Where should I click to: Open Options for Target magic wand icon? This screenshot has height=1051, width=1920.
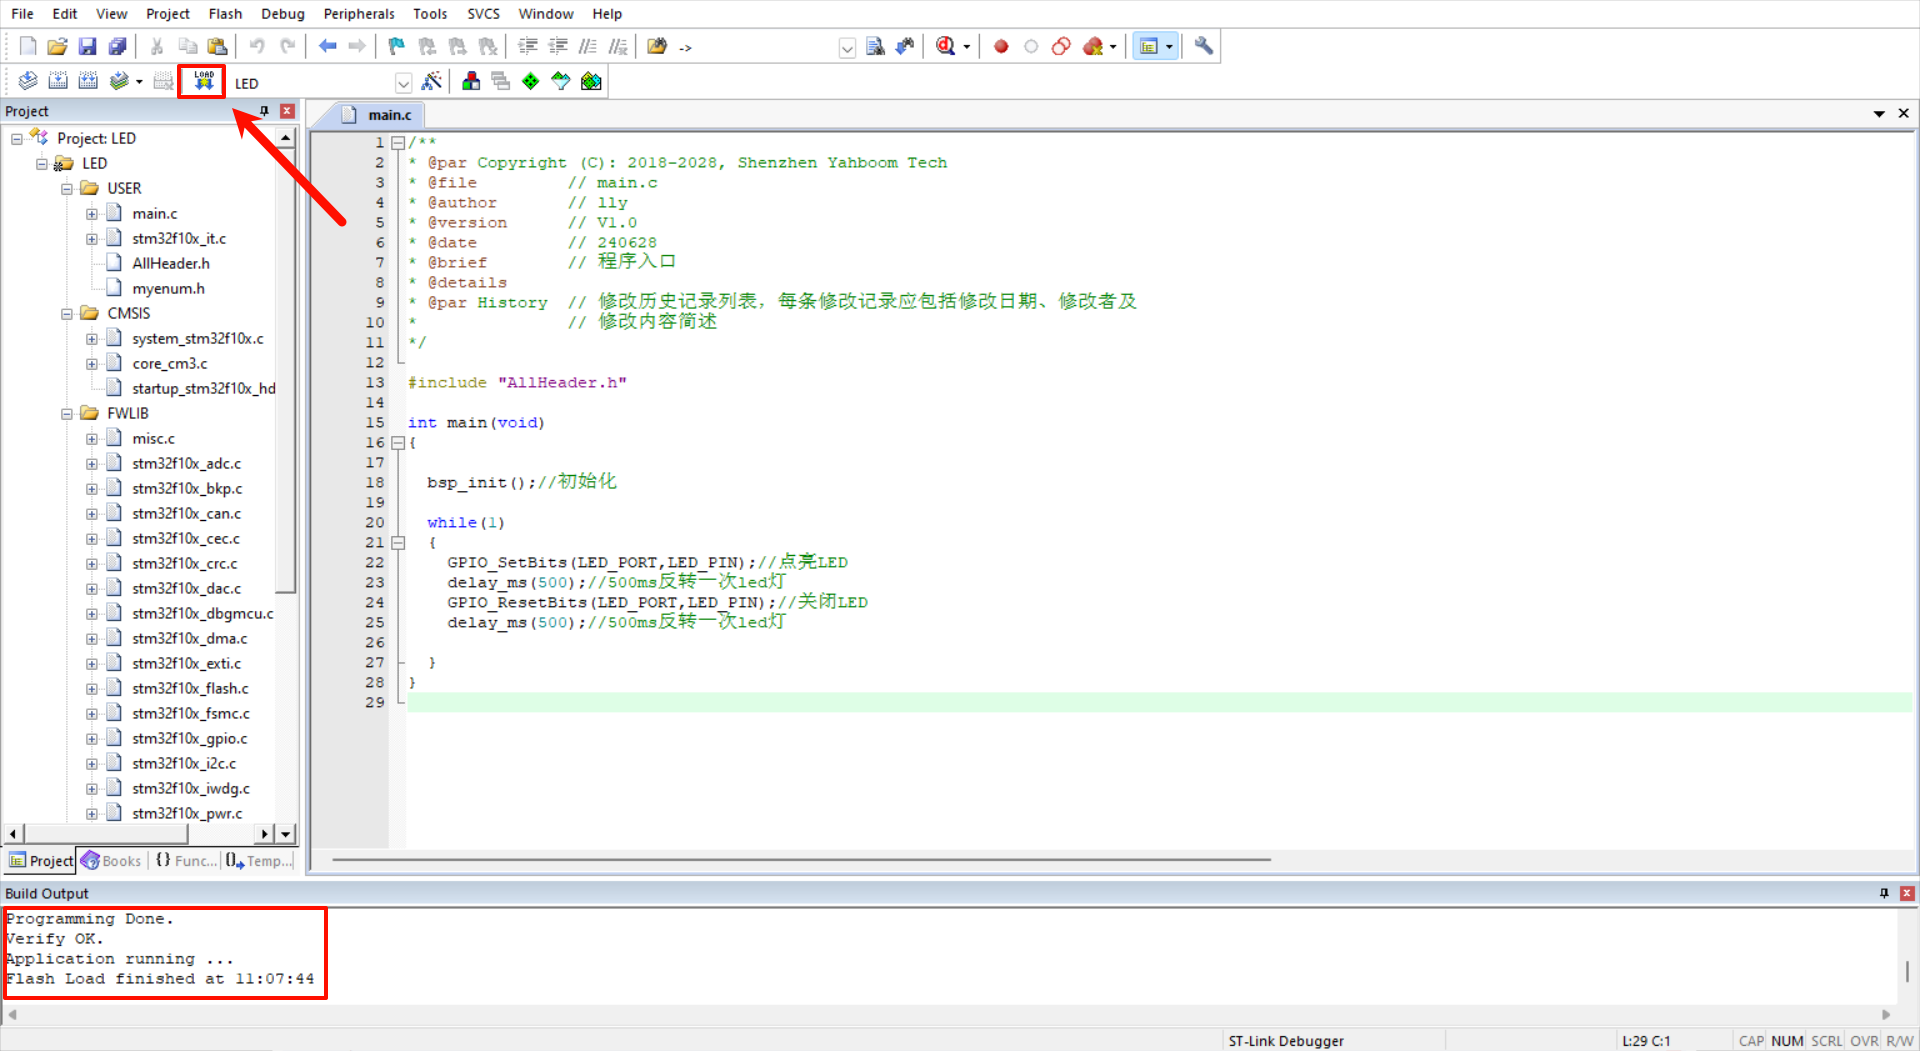tap(432, 81)
